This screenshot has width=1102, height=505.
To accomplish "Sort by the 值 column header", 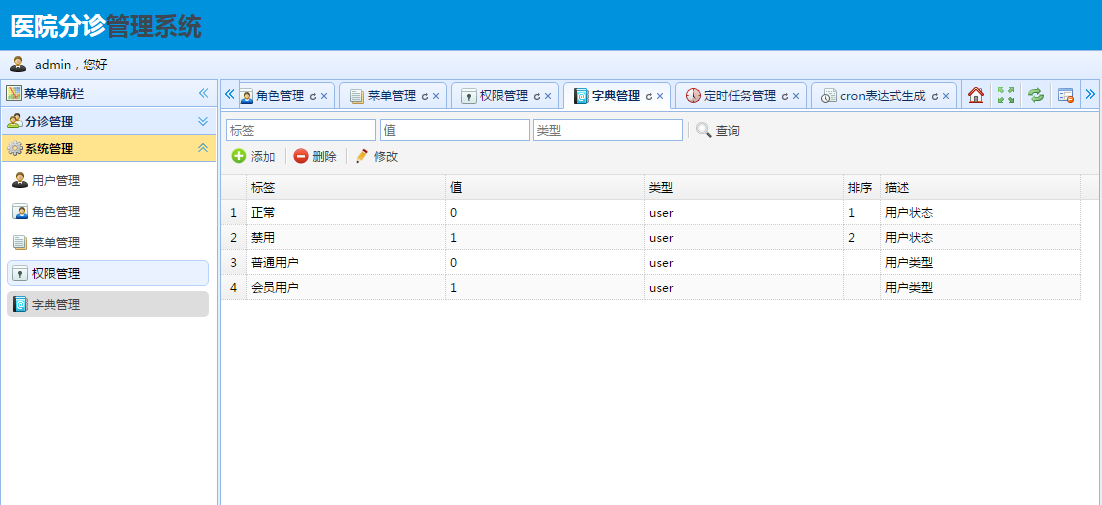I will [545, 188].
